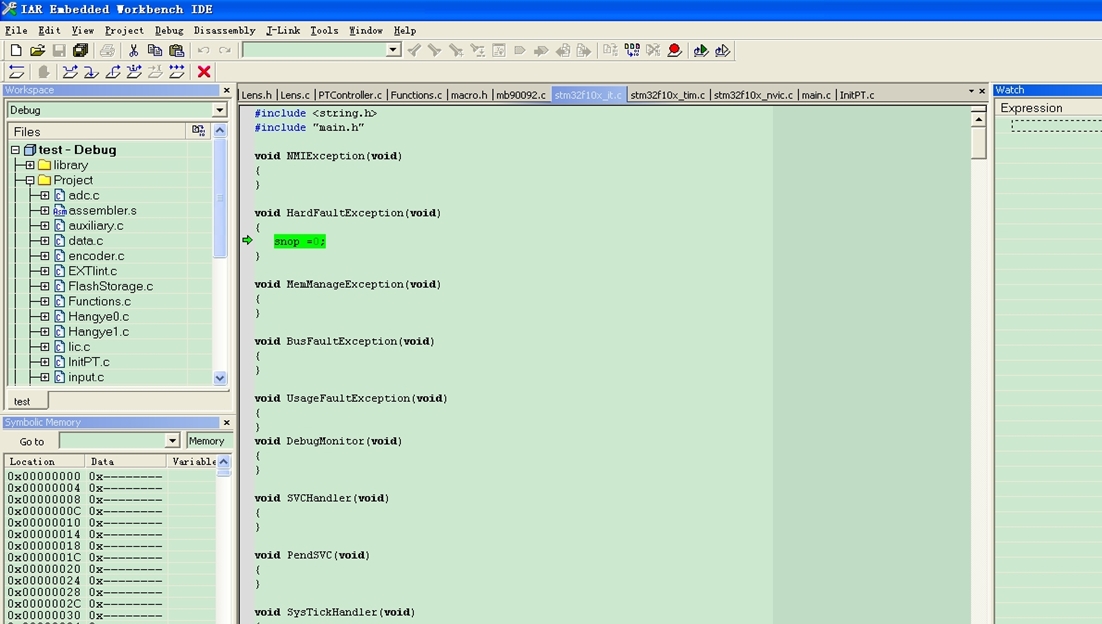Click the Save All icon

81,51
